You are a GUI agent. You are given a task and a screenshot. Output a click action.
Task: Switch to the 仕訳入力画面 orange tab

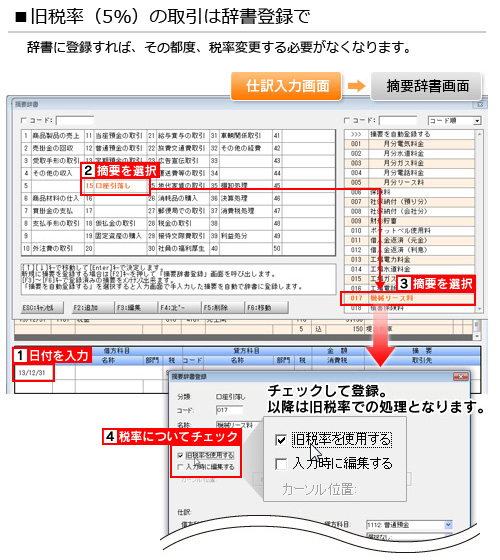coord(286,86)
